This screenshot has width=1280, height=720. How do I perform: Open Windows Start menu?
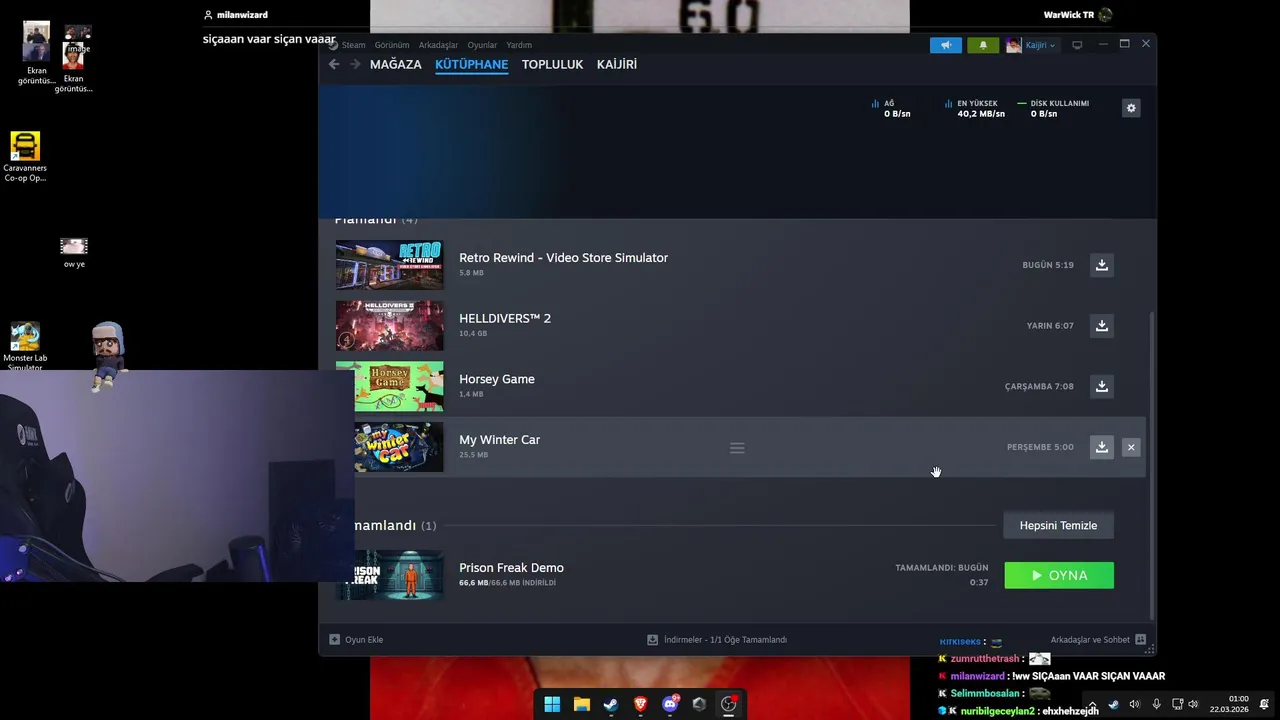point(552,704)
